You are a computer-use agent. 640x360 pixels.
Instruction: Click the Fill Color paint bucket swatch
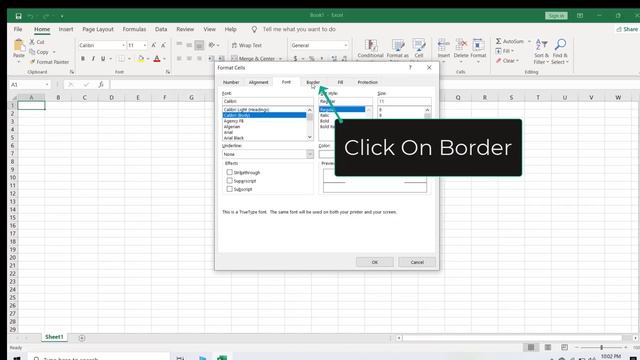141,59
